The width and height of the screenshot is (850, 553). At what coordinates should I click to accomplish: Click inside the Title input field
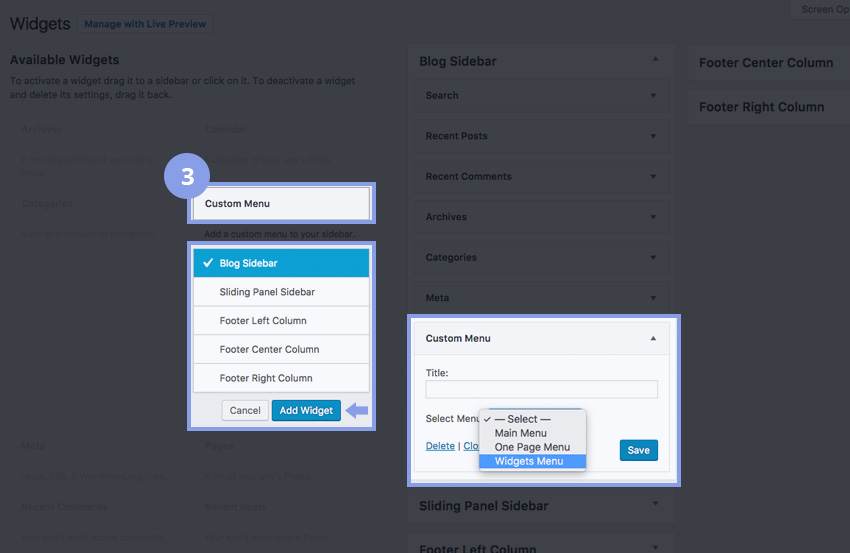coord(541,390)
